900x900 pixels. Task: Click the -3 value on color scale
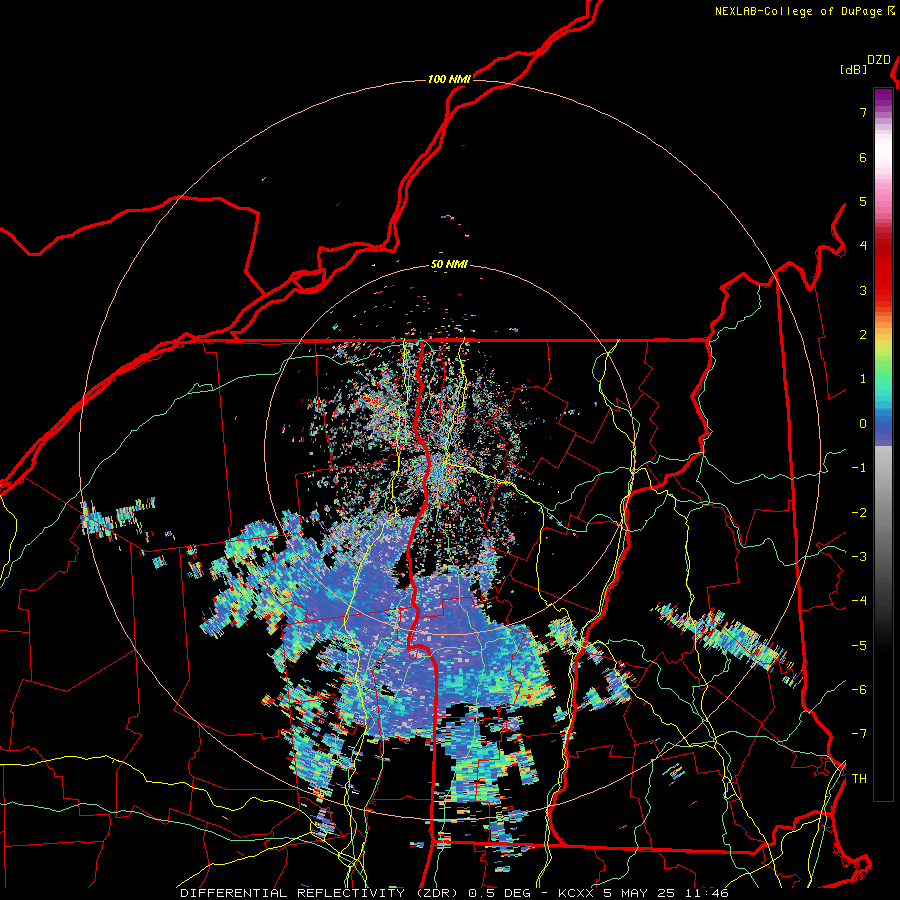tap(859, 557)
